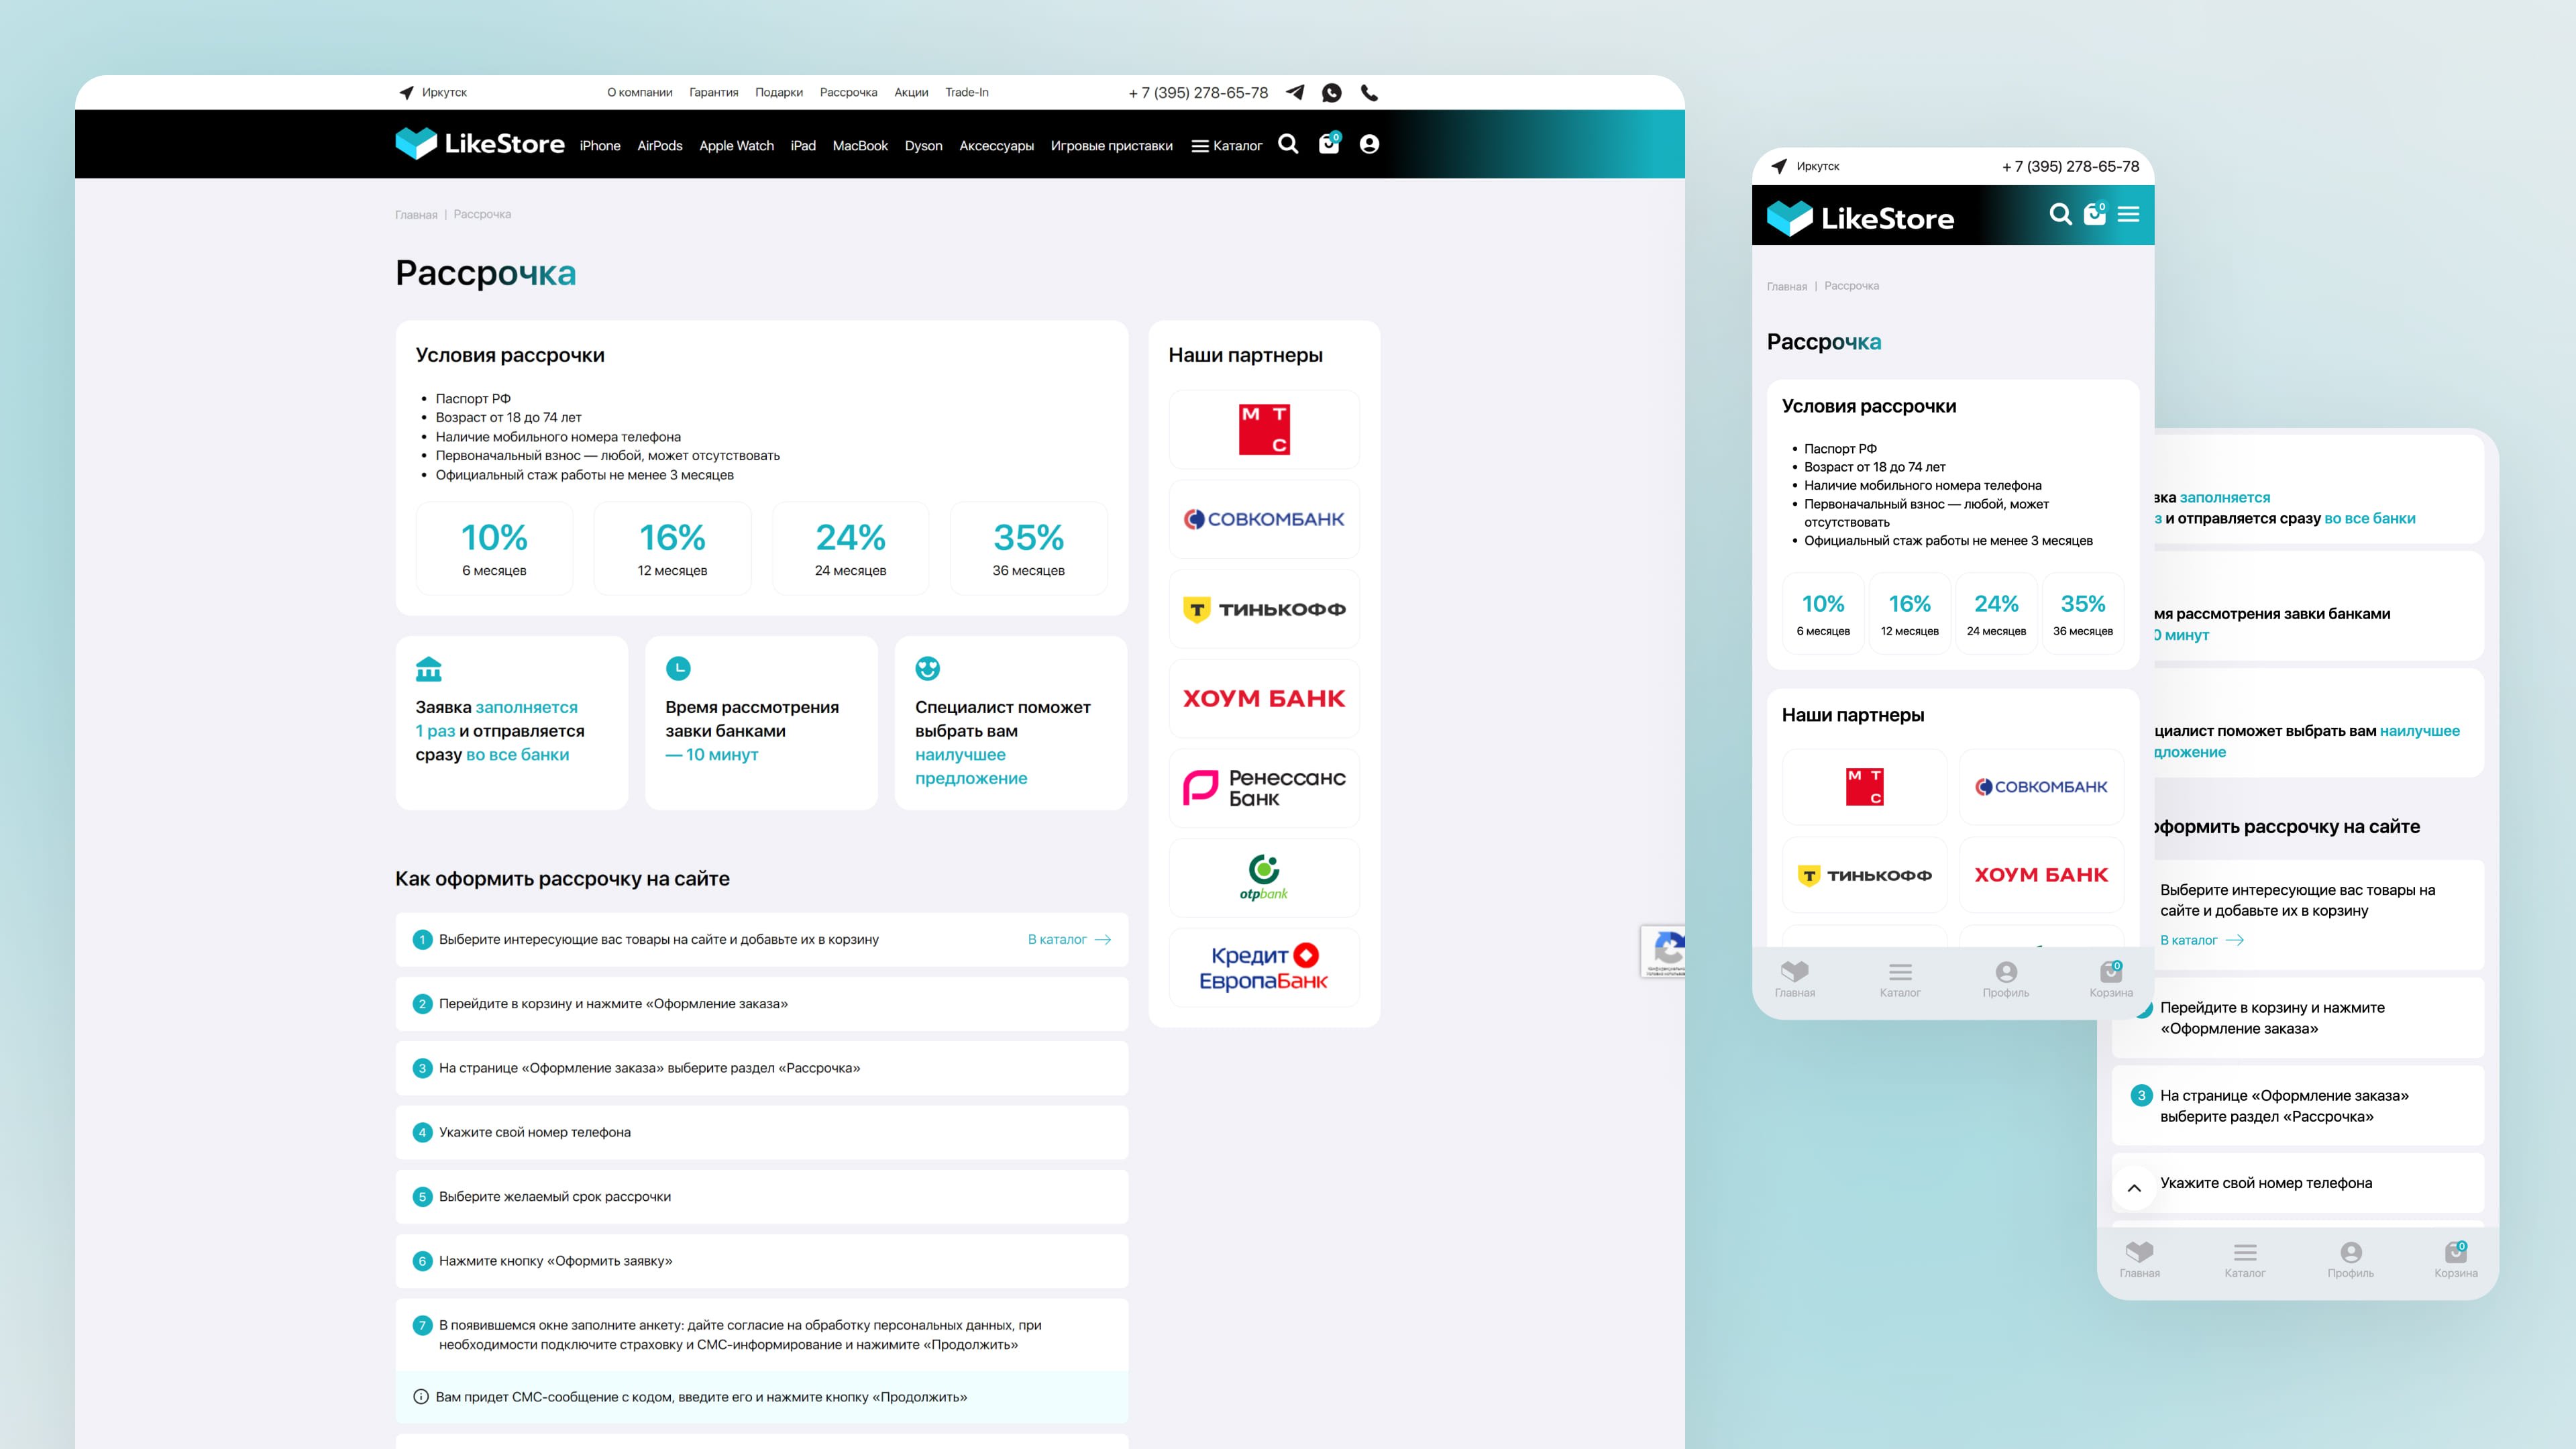2576x1449 pixels.
Task: Click the desktop user profile icon
Action: coord(1369,144)
